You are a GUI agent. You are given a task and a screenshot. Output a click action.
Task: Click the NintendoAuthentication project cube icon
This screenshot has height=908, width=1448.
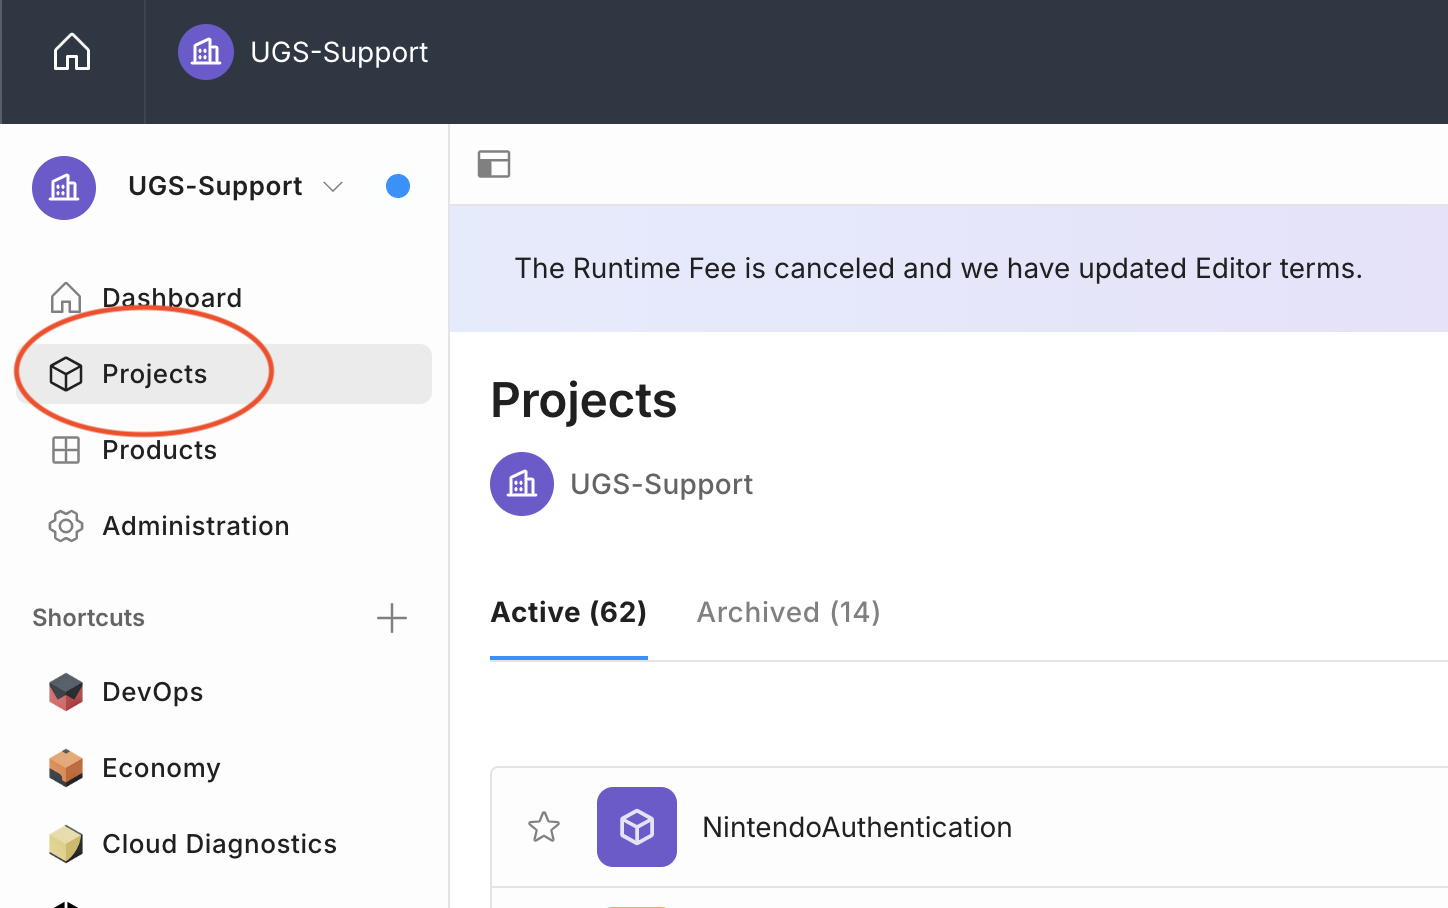[x=637, y=827]
